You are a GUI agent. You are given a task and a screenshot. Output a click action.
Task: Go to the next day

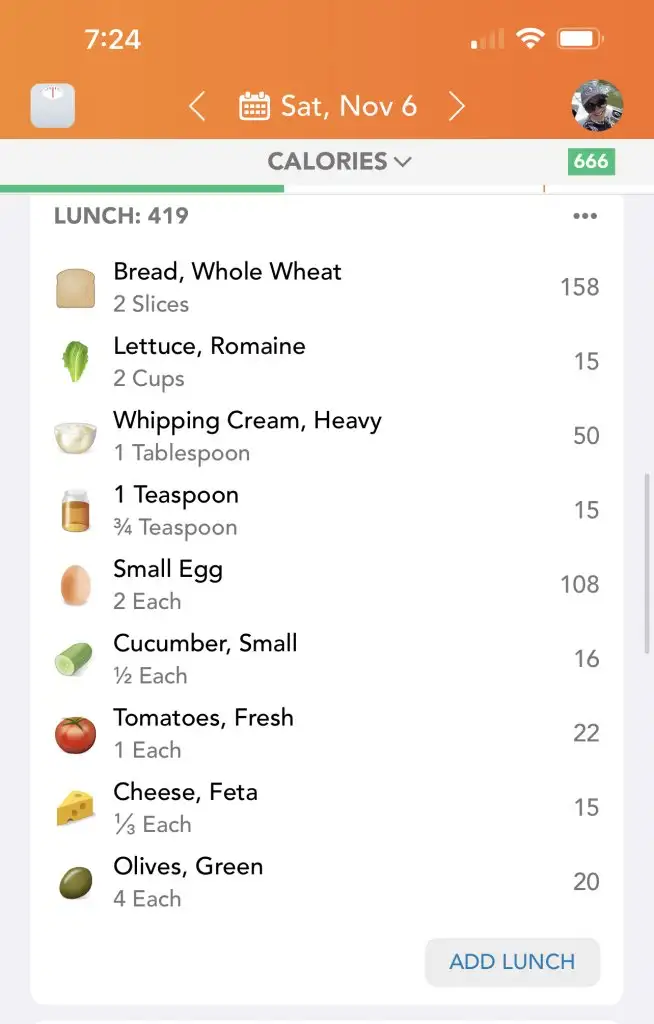click(457, 106)
